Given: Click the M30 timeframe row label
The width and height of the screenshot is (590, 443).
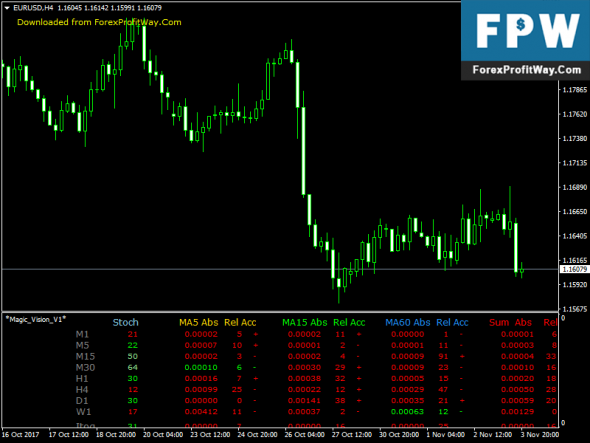Looking at the screenshot, I should (85, 367).
